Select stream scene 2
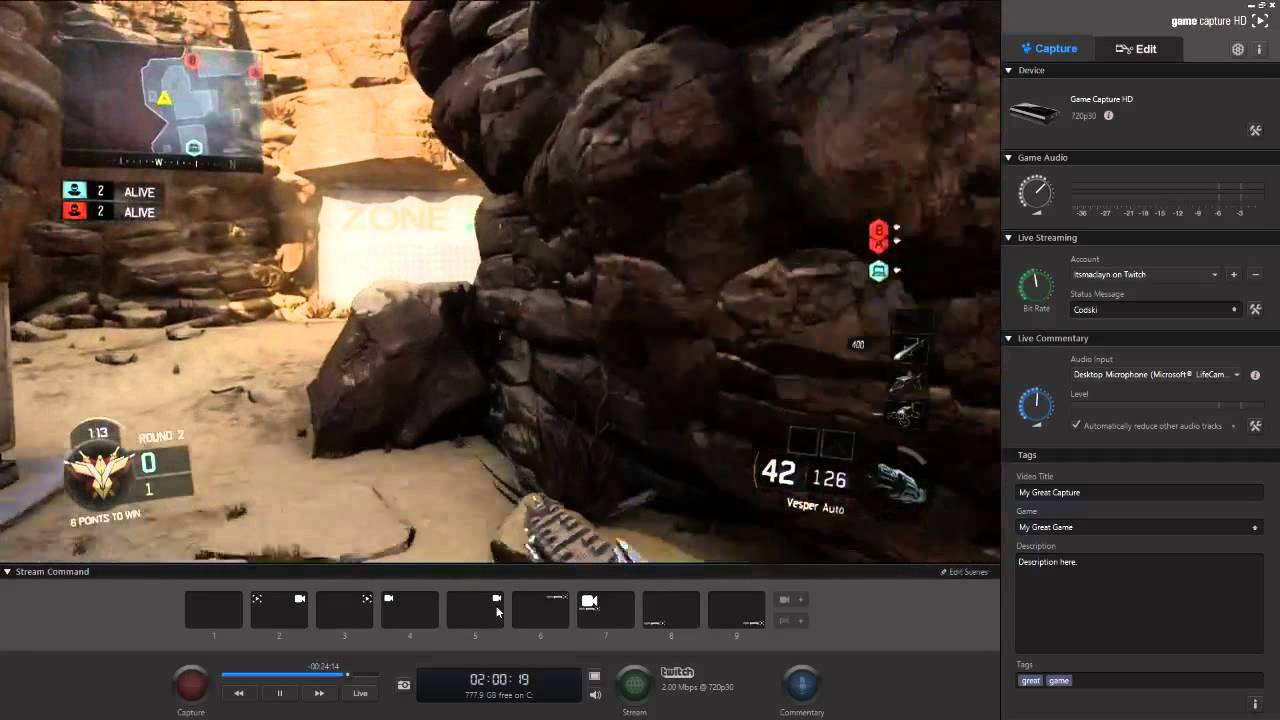This screenshot has width=1280, height=720. pyautogui.click(x=279, y=610)
